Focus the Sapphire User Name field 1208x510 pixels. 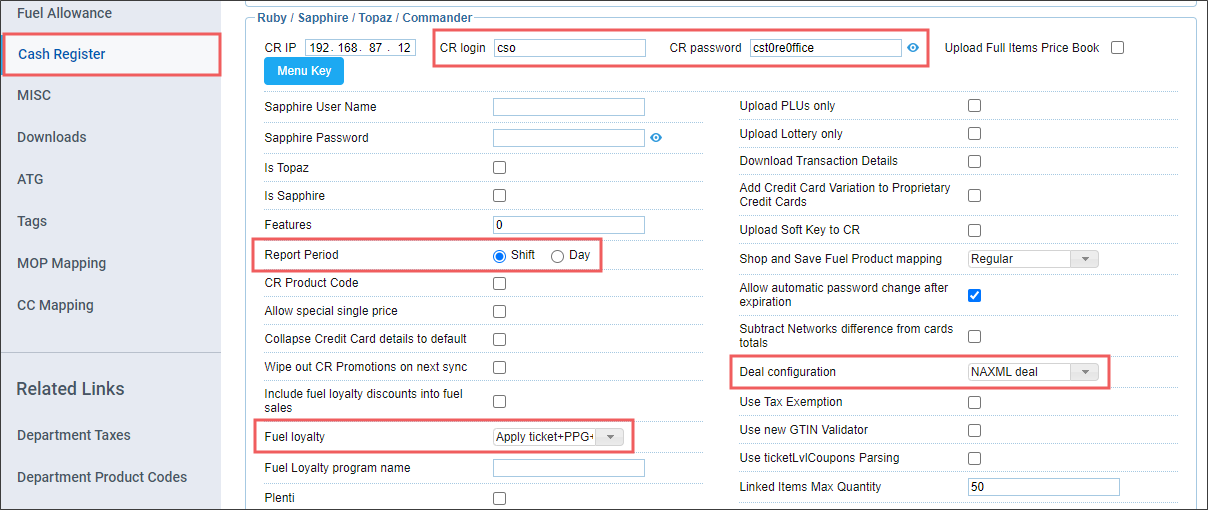(x=568, y=107)
